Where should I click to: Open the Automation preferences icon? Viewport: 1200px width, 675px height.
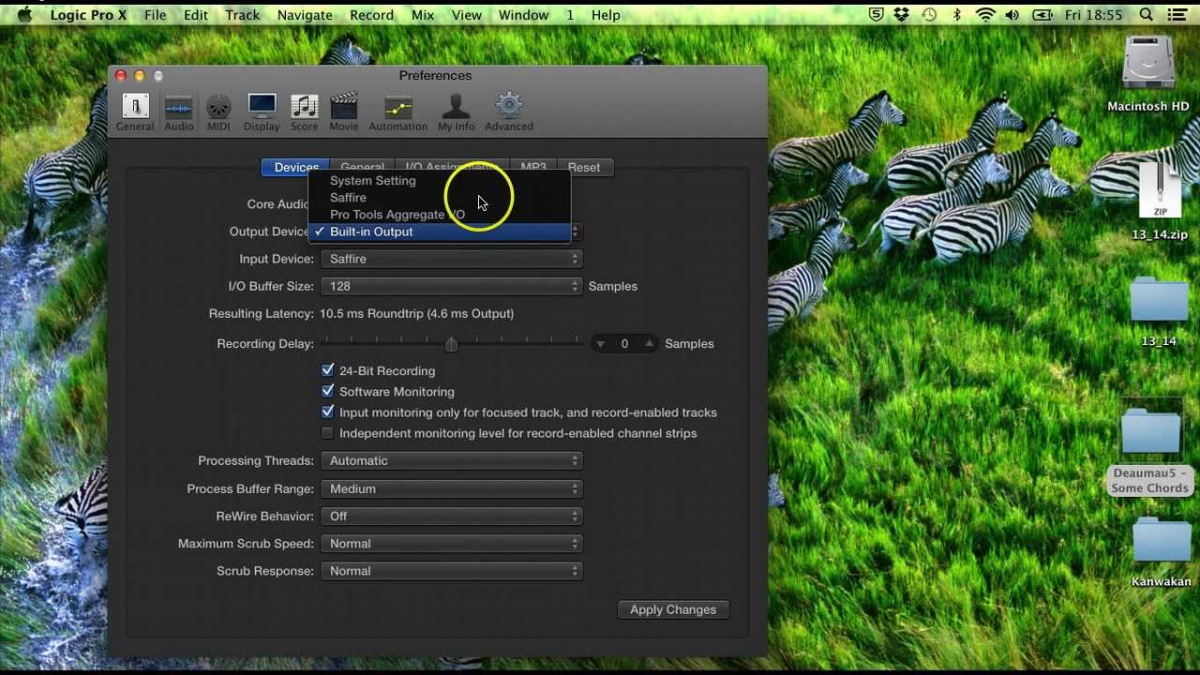(x=398, y=111)
